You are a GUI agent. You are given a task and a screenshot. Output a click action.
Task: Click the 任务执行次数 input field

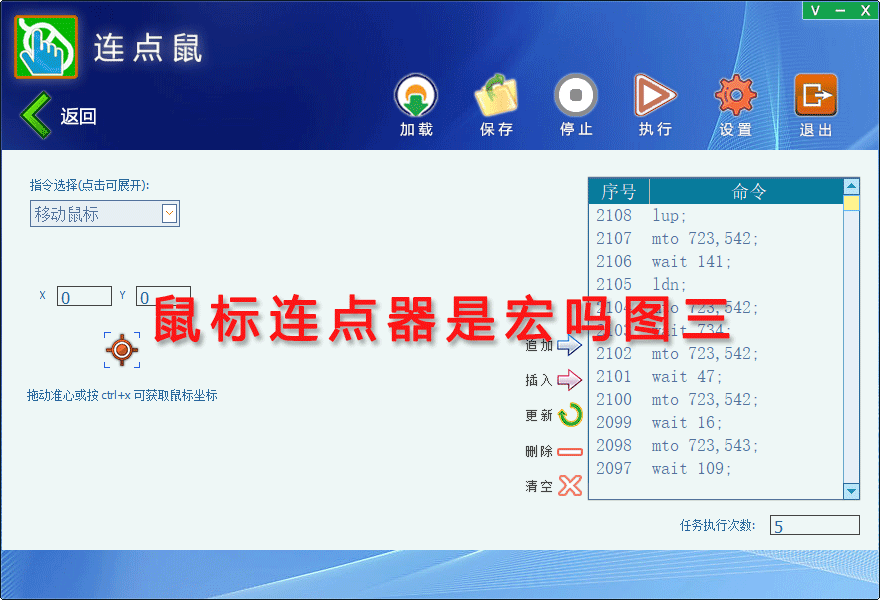pyautogui.click(x=814, y=525)
